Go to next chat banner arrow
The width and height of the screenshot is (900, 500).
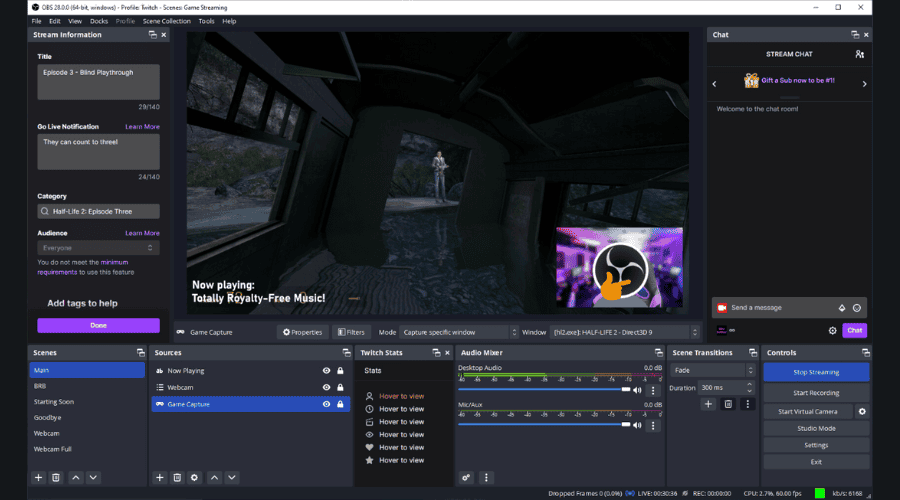[864, 84]
